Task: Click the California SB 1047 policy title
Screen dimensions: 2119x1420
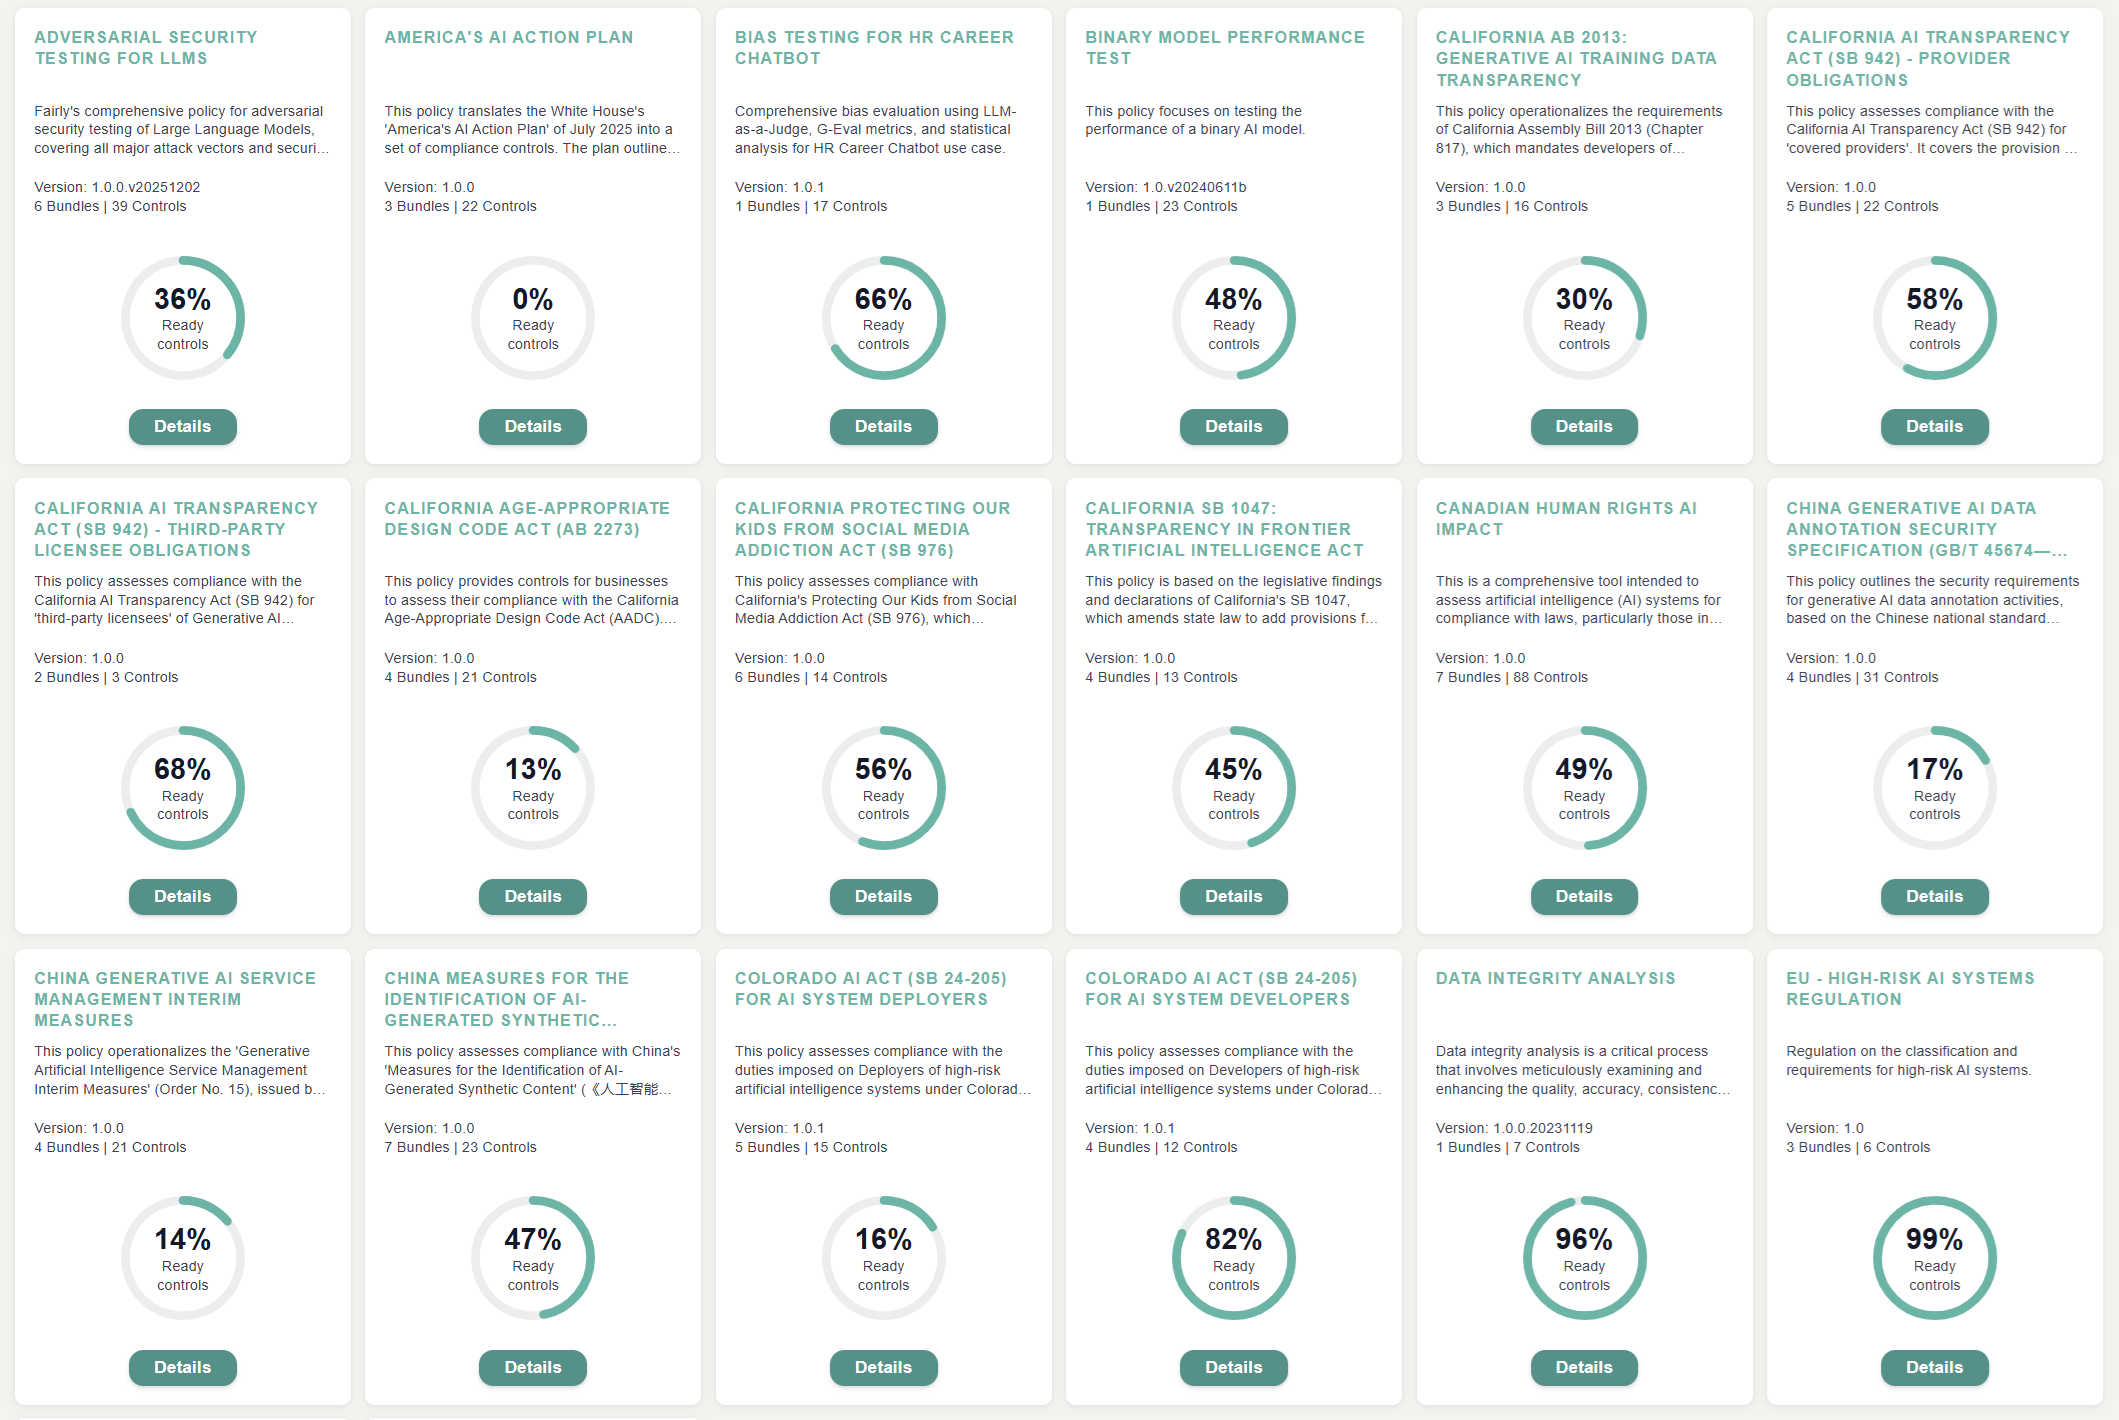Action: pos(1224,529)
